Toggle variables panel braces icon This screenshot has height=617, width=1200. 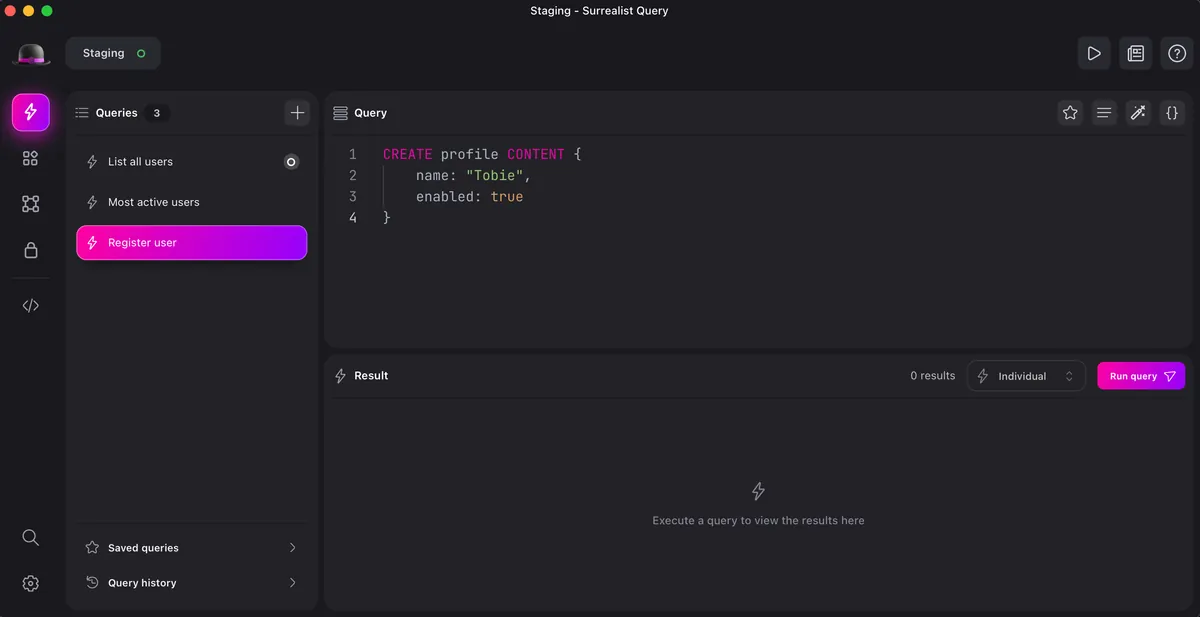point(1172,113)
